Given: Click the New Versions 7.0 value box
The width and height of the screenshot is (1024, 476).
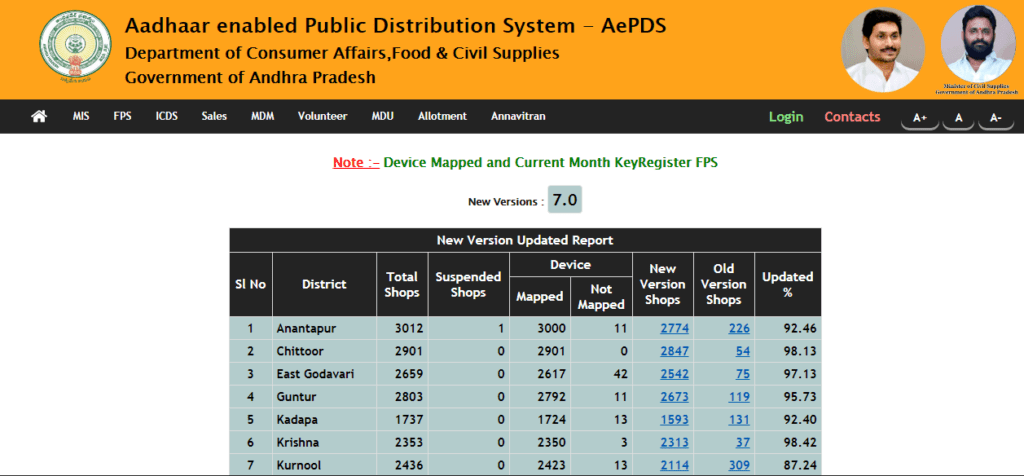Looking at the screenshot, I should pos(564,200).
